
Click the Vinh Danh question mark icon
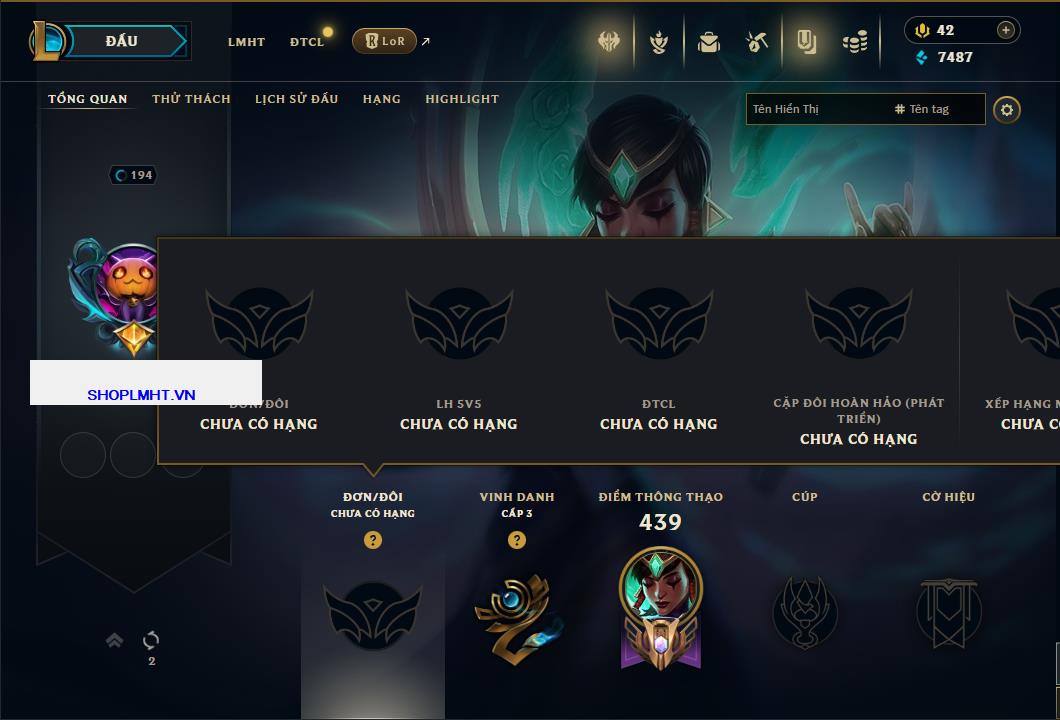[x=516, y=539]
